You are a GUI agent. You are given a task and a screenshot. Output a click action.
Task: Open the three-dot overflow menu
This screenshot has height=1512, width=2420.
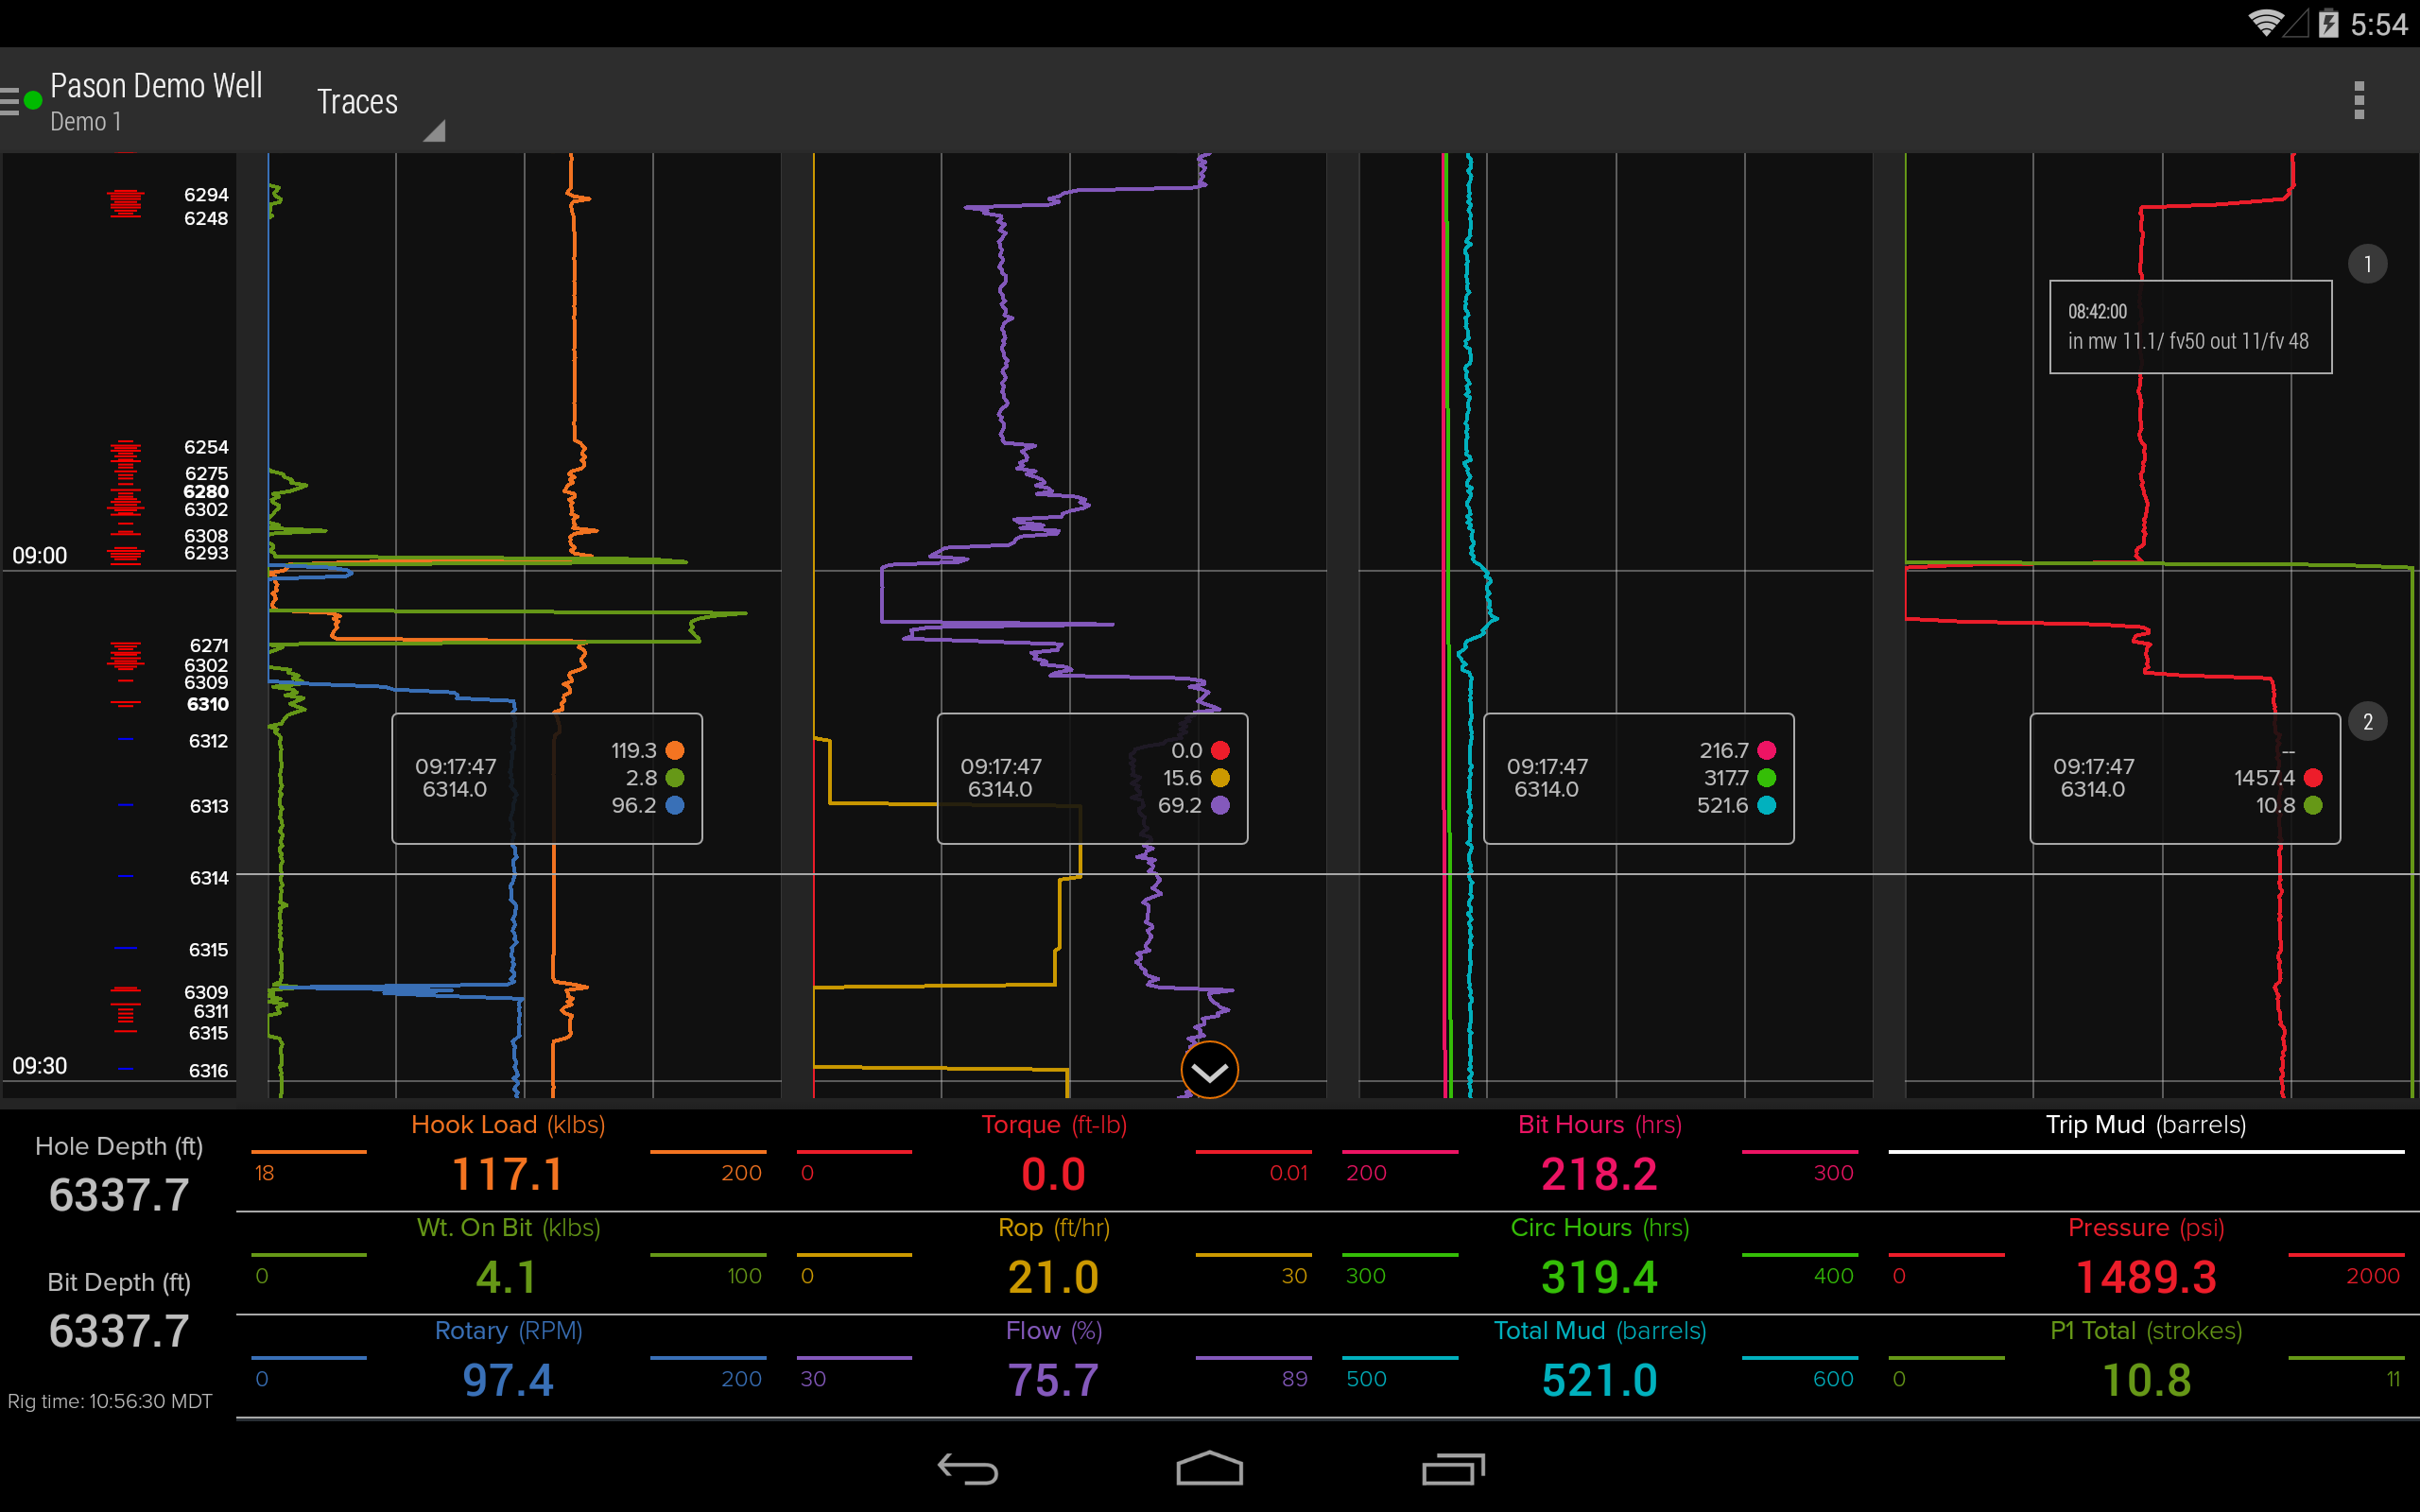(x=2359, y=101)
